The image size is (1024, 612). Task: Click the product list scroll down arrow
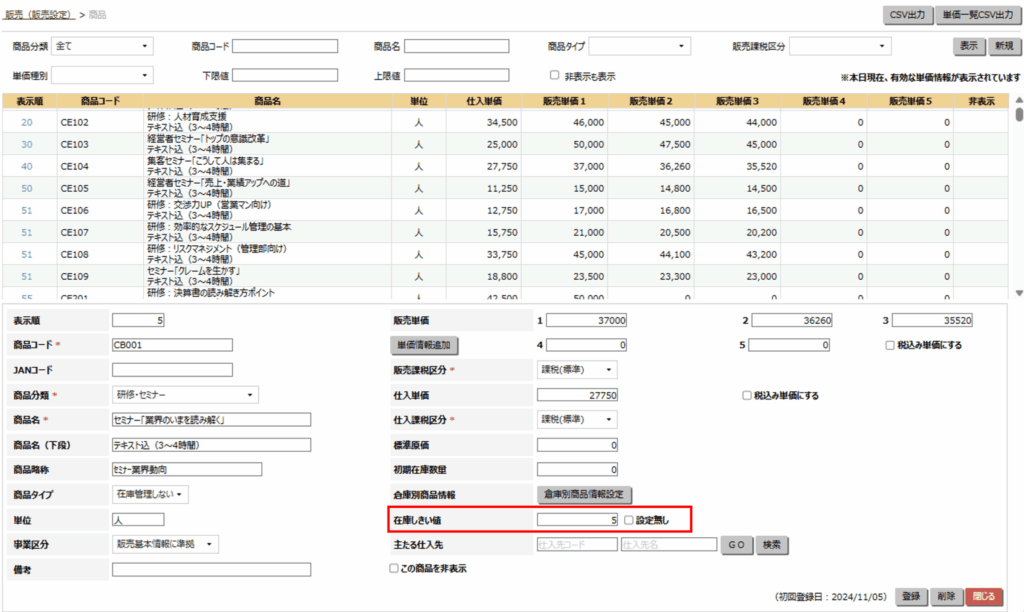pos(1019,293)
